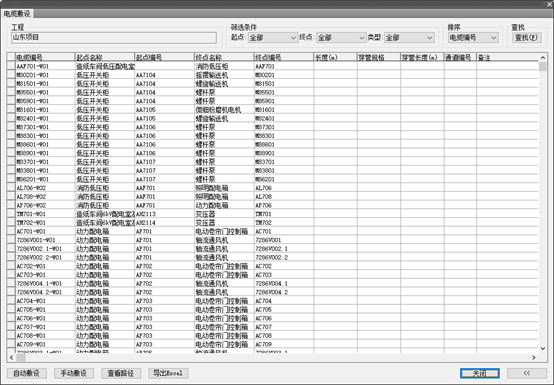
Task: Click the 通道编号 column header
Action: (x=460, y=57)
